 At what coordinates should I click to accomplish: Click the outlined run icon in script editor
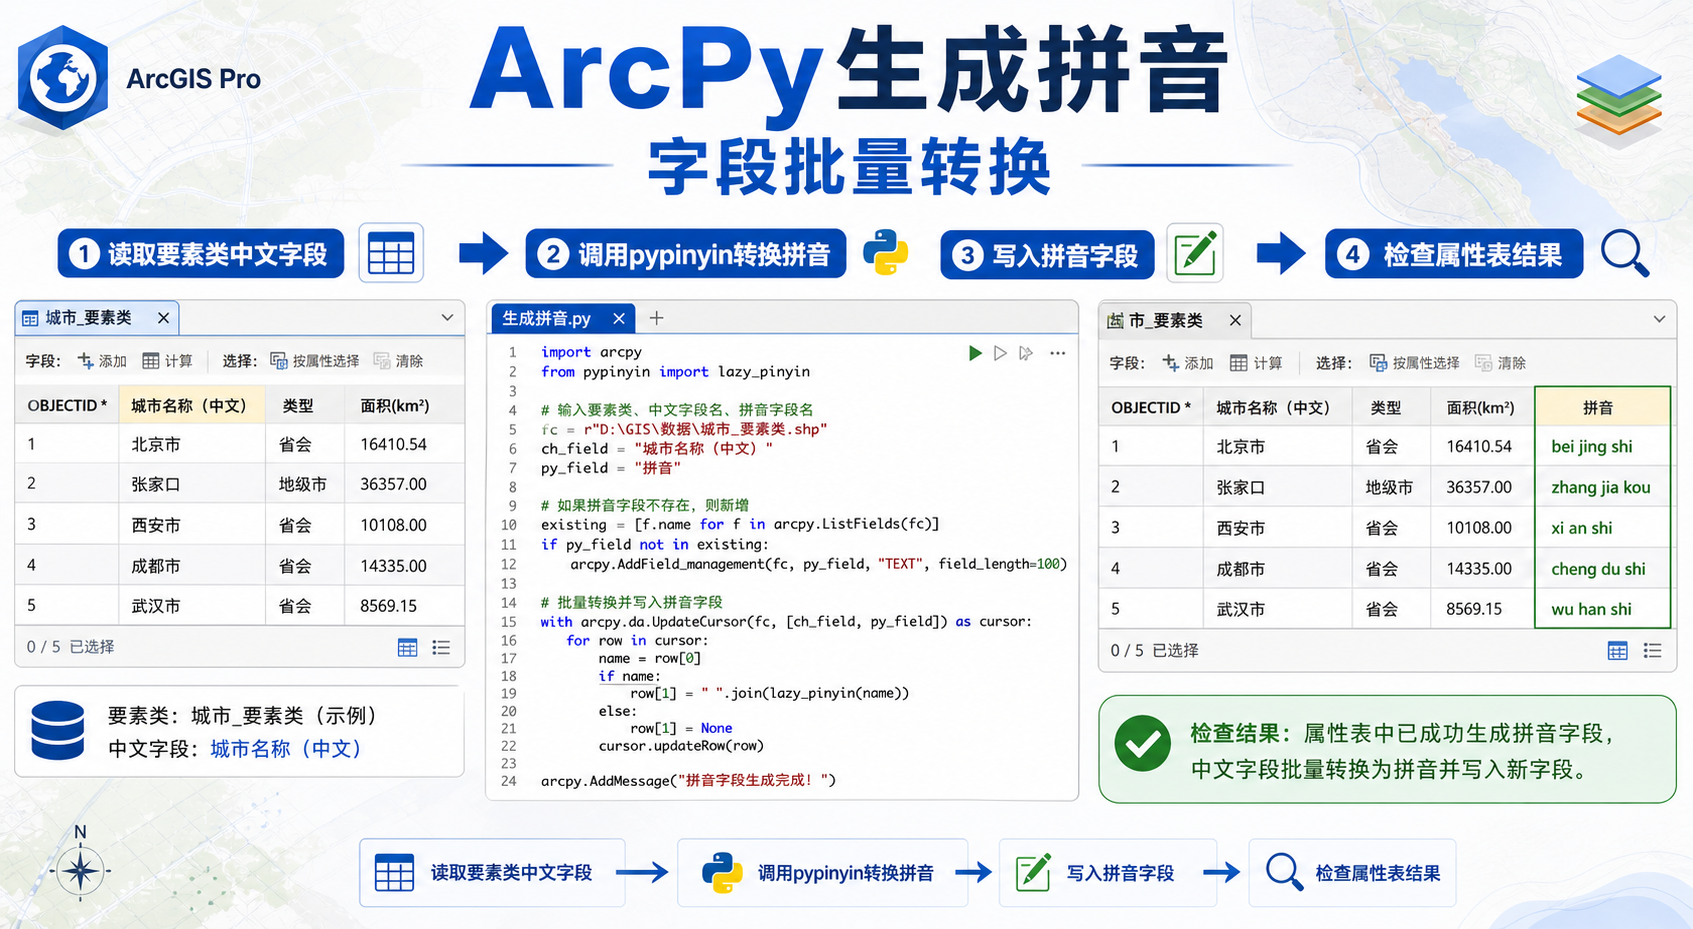click(x=1000, y=353)
